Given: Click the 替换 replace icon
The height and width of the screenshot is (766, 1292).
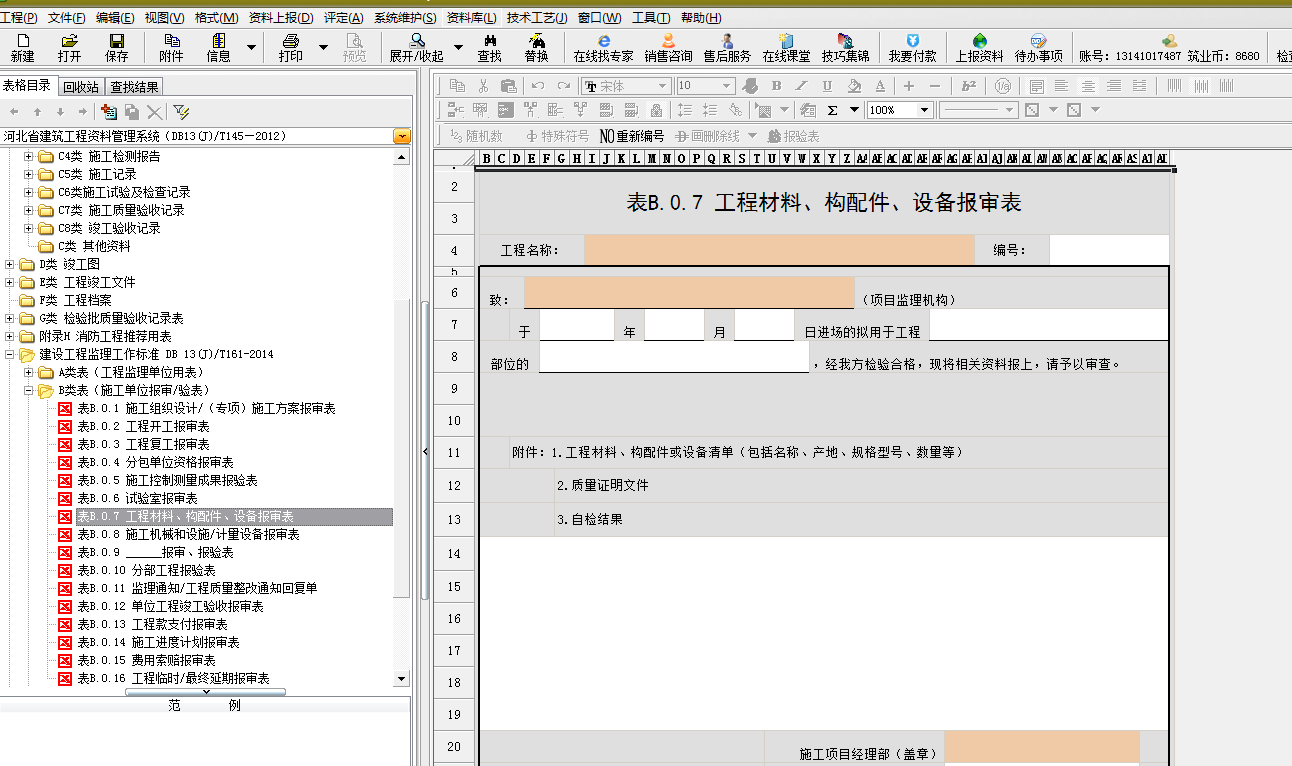Looking at the screenshot, I should (536, 47).
